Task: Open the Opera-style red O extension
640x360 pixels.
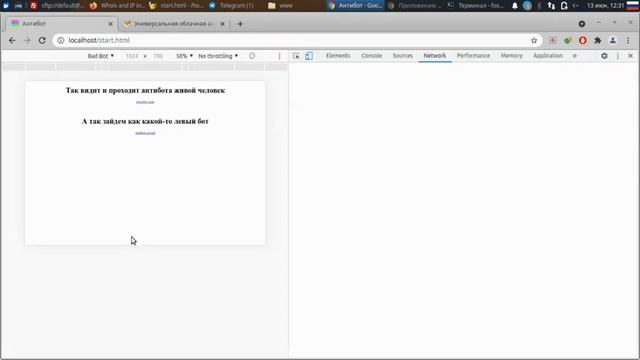Action: (583, 40)
